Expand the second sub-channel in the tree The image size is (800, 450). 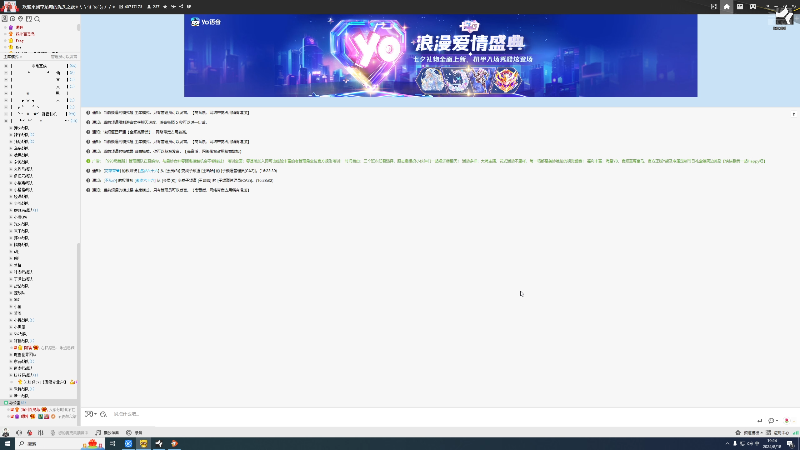[11, 135]
